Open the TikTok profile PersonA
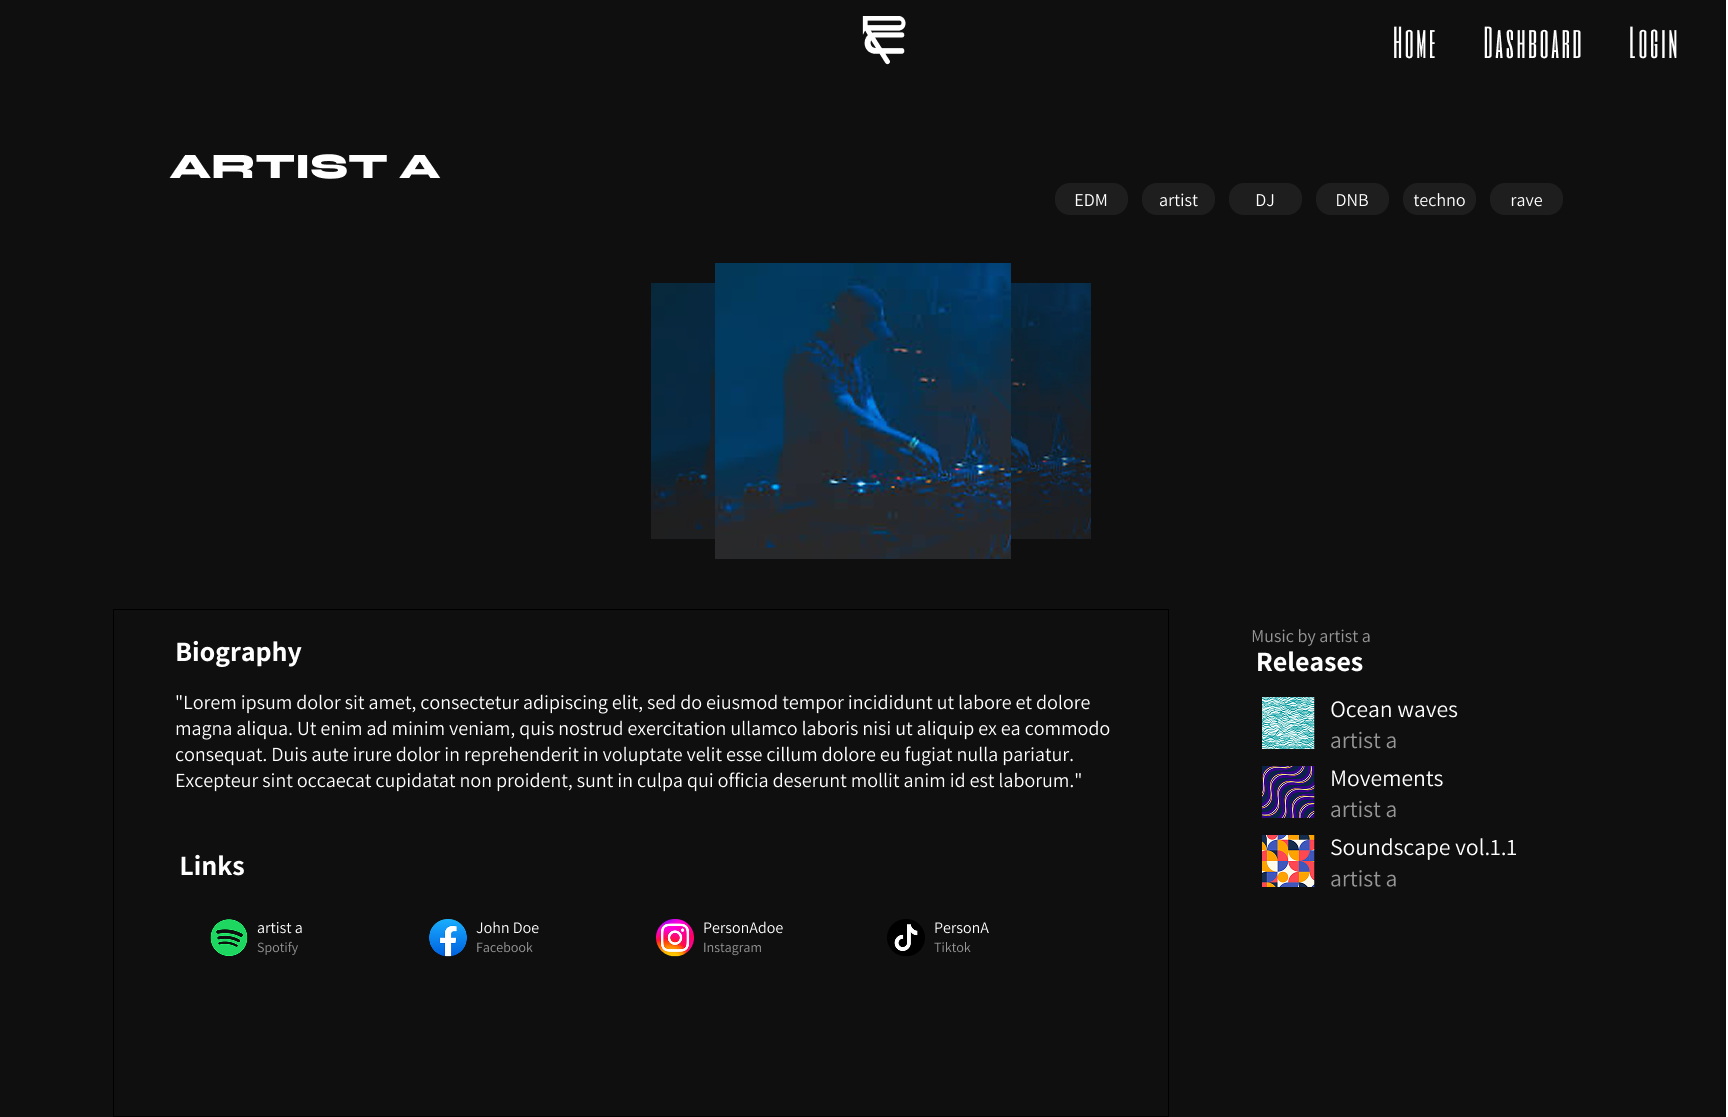 coord(905,937)
